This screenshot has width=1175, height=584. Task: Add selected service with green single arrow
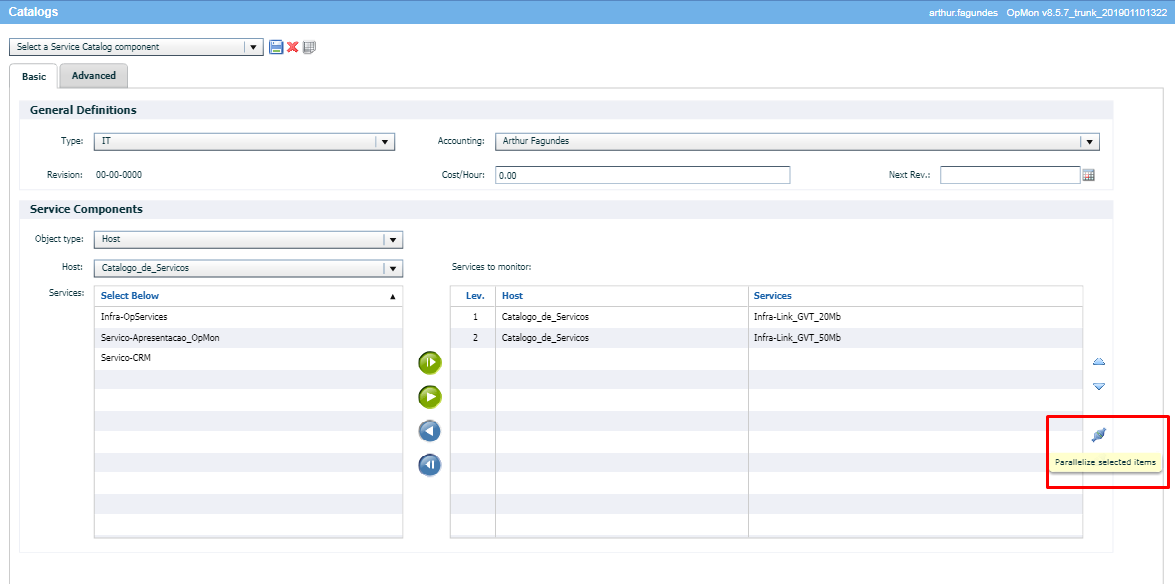429,397
